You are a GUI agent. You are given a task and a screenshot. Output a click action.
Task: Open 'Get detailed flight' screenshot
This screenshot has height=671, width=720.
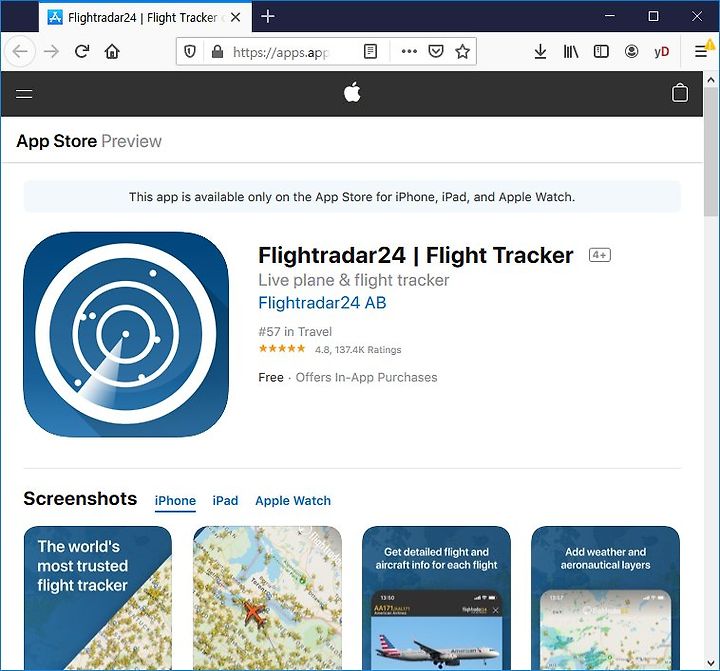[x=436, y=598]
